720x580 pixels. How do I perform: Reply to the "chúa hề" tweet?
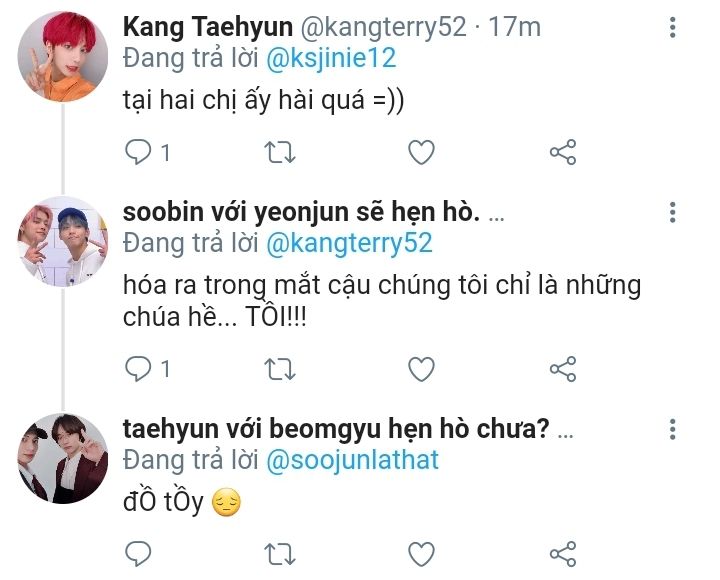(138, 368)
